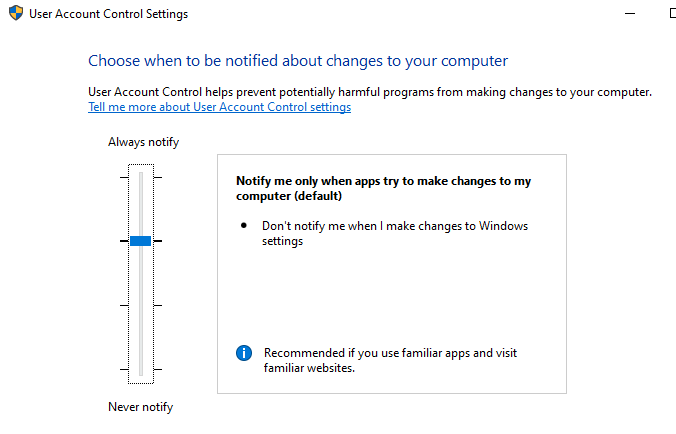Click the blue slider thumb
The height and width of the screenshot is (434, 676).
tap(140, 240)
